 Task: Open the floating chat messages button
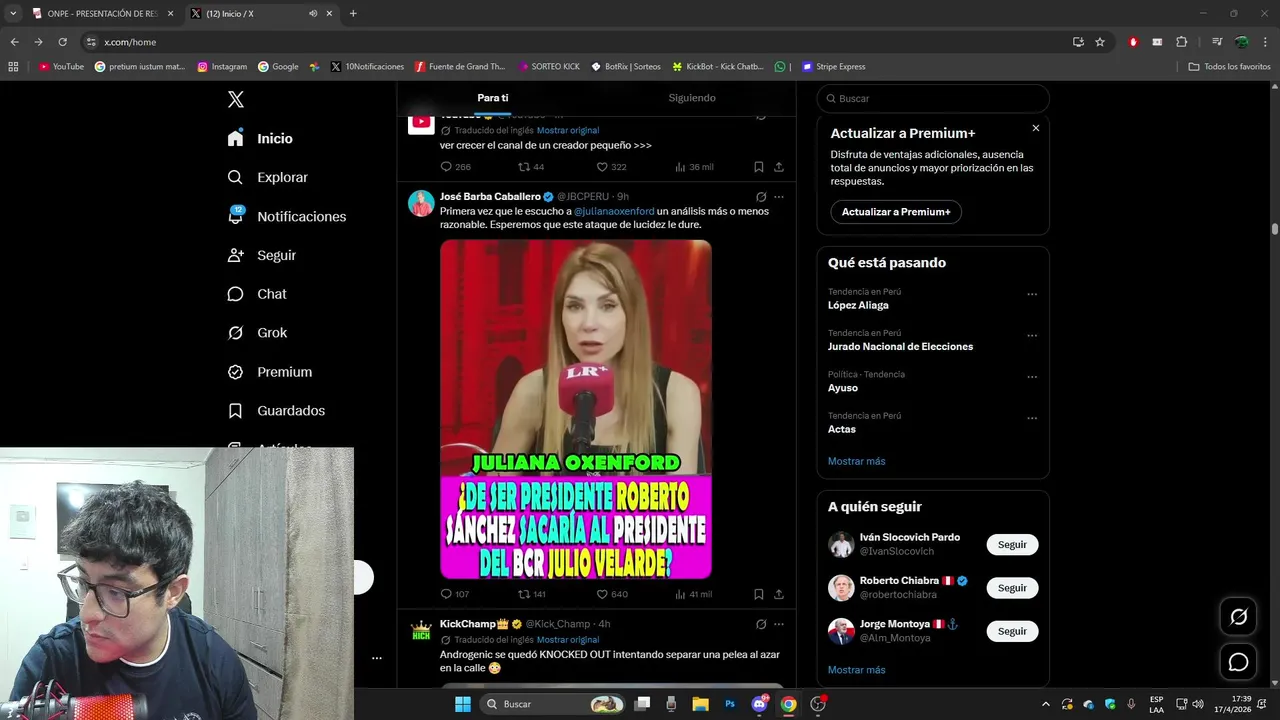point(1238,662)
